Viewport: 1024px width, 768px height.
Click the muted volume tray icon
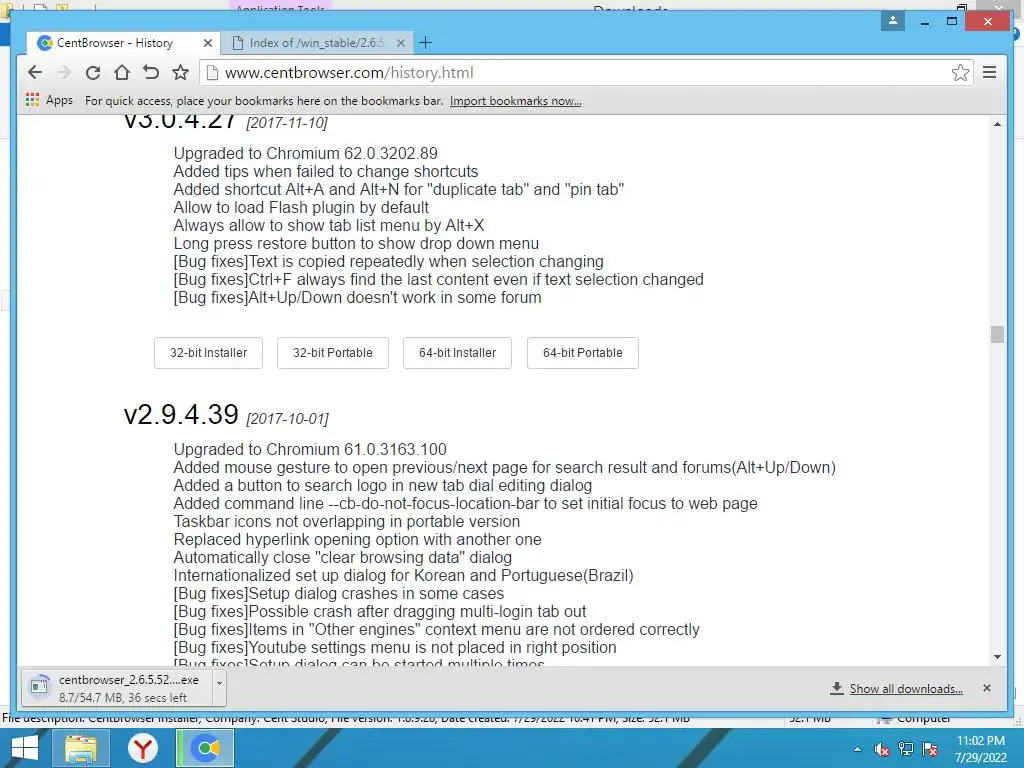pos(882,749)
